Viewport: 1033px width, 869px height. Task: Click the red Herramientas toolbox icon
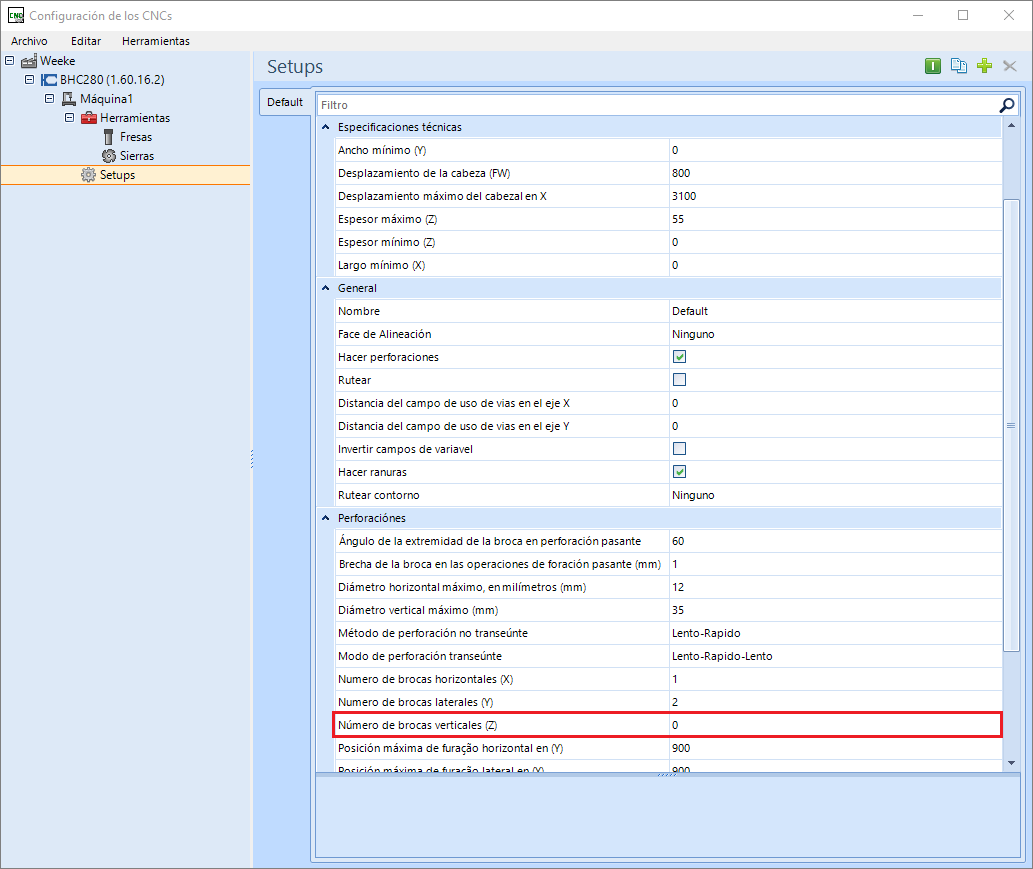pyautogui.click(x=89, y=118)
